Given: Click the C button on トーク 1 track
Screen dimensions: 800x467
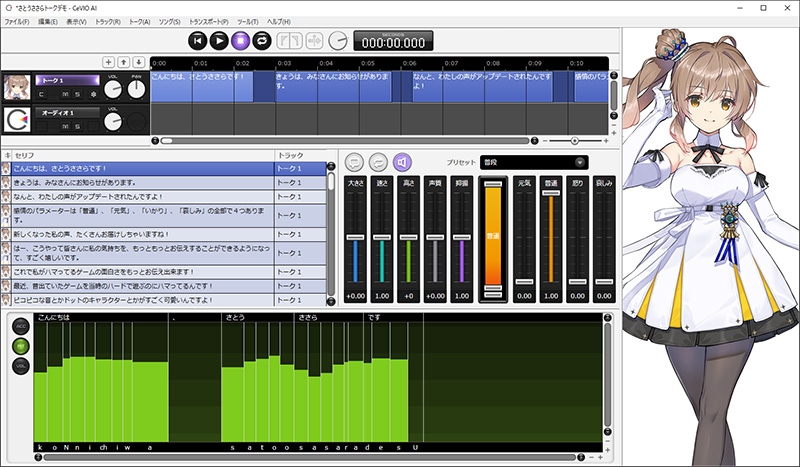Looking at the screenshot, I should click(x=41, y=94).
